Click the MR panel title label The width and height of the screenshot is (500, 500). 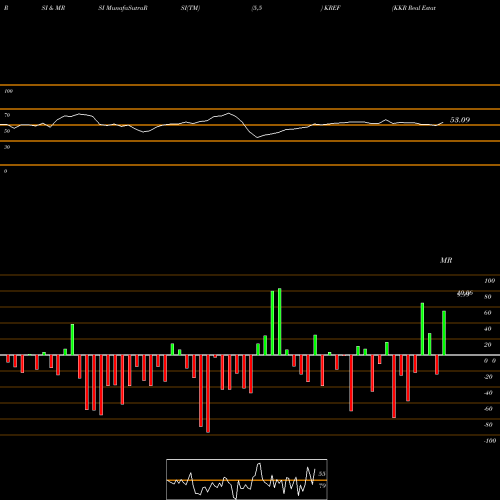click(x=446, y=260)
